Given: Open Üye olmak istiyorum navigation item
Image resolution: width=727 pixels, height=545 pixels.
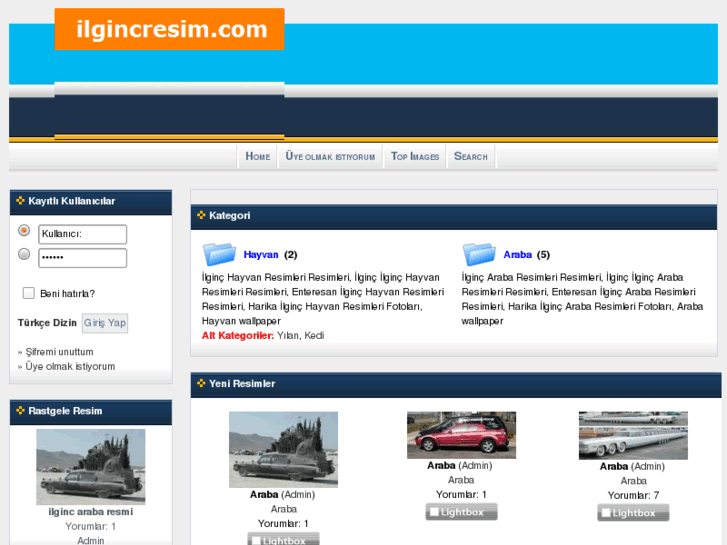Looking at the screenshot, I should [330, 156].
